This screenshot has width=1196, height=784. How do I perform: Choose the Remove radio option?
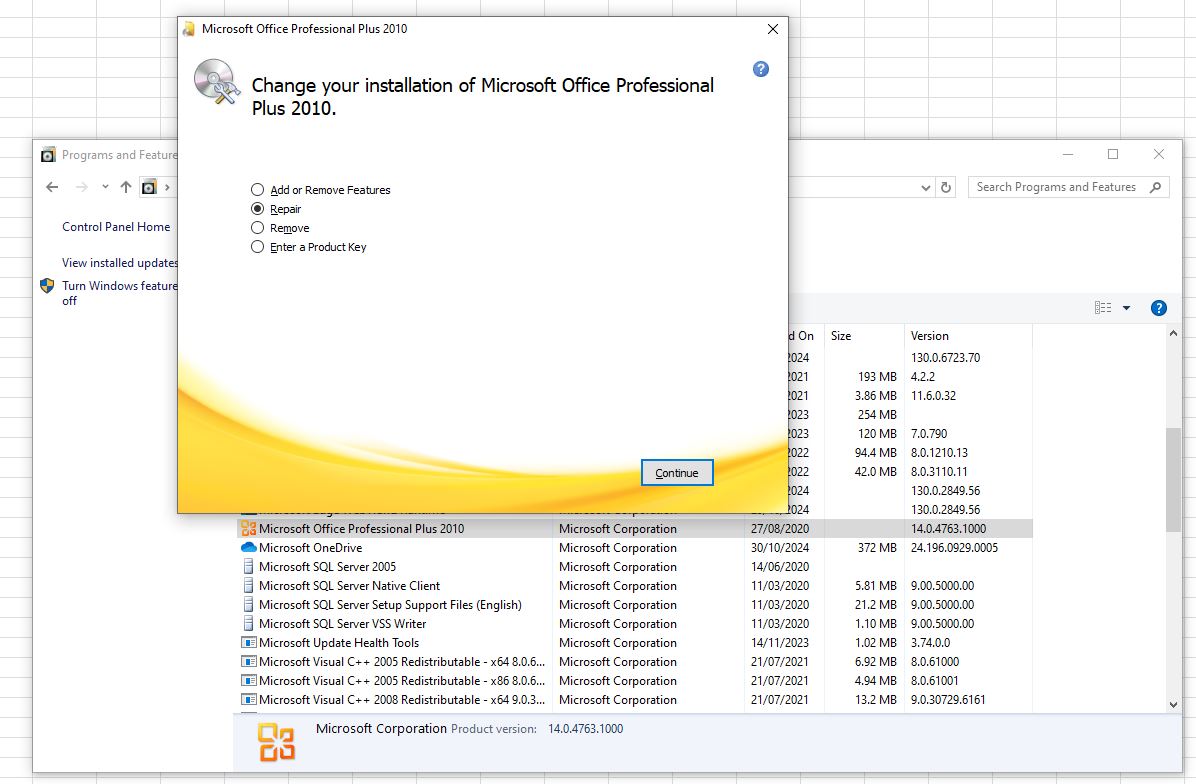pos(258,228)
